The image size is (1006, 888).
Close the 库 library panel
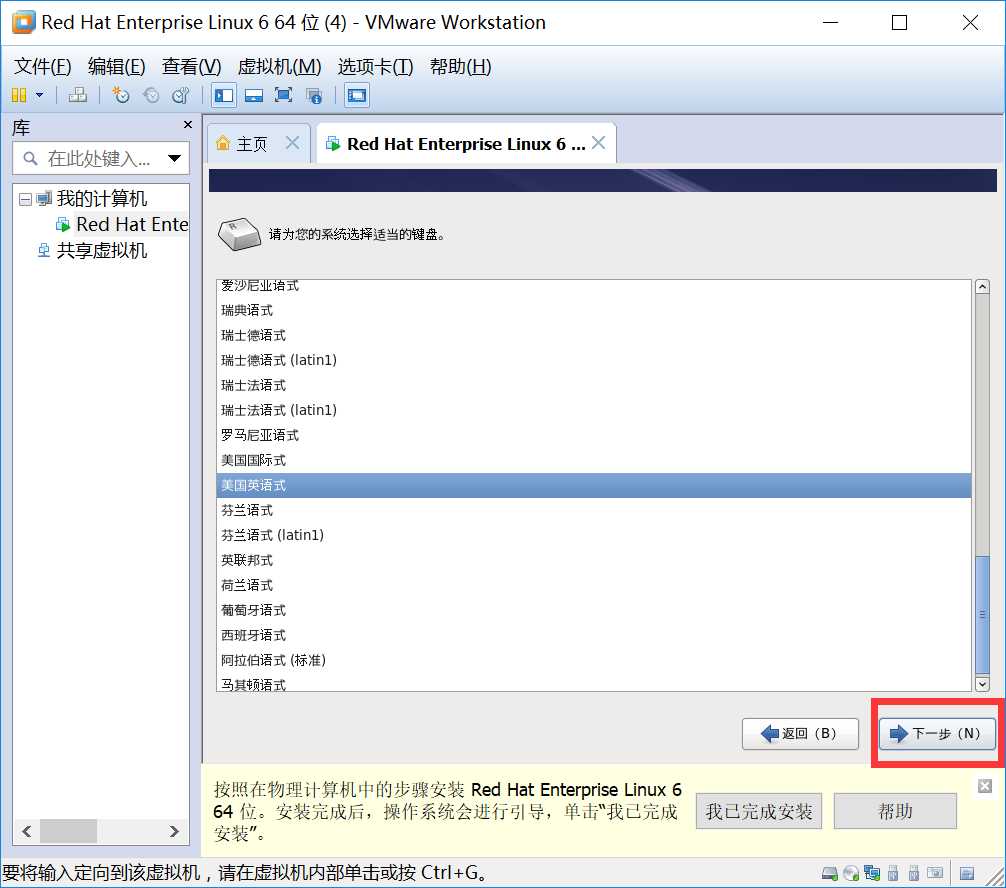(187, 124)
